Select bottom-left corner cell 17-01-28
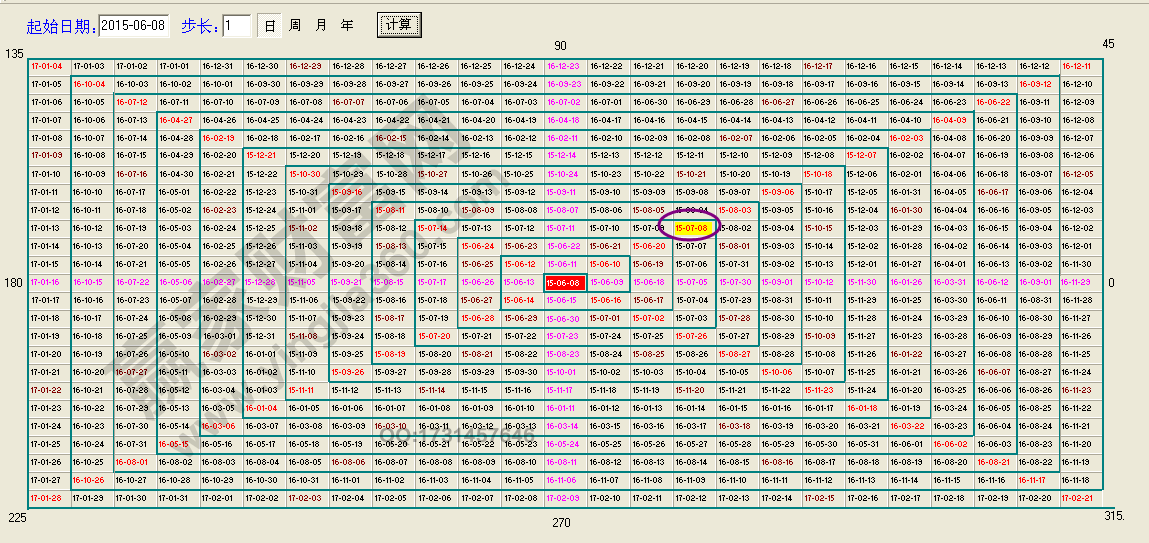1149x543 pixels. 46,498
